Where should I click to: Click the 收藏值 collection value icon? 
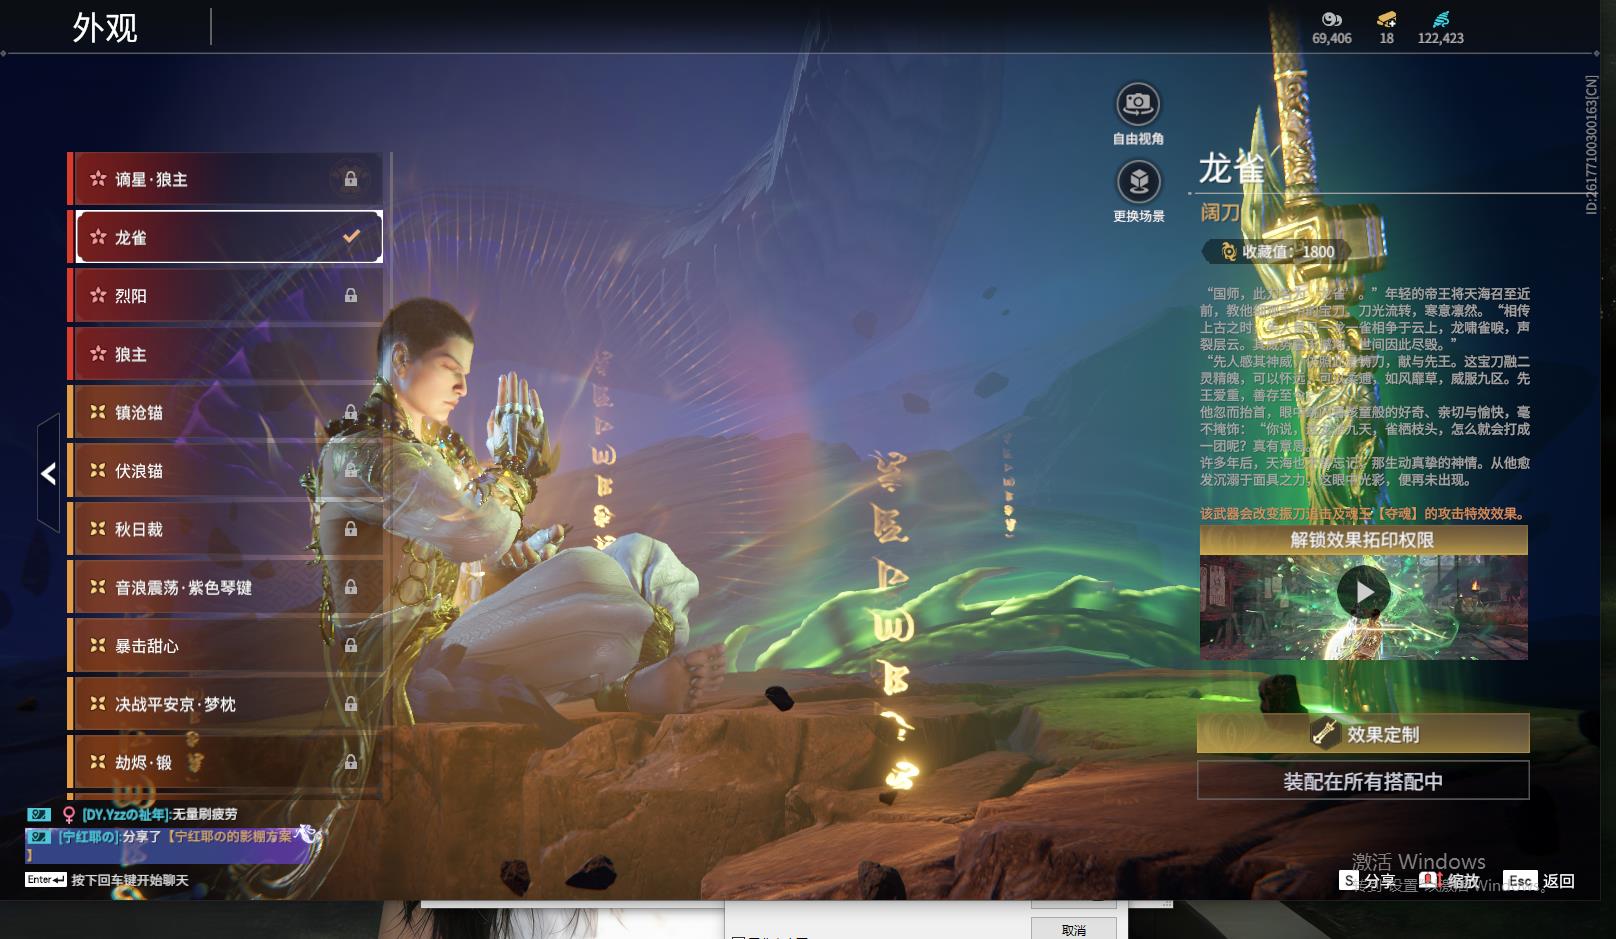[1228, 252]
